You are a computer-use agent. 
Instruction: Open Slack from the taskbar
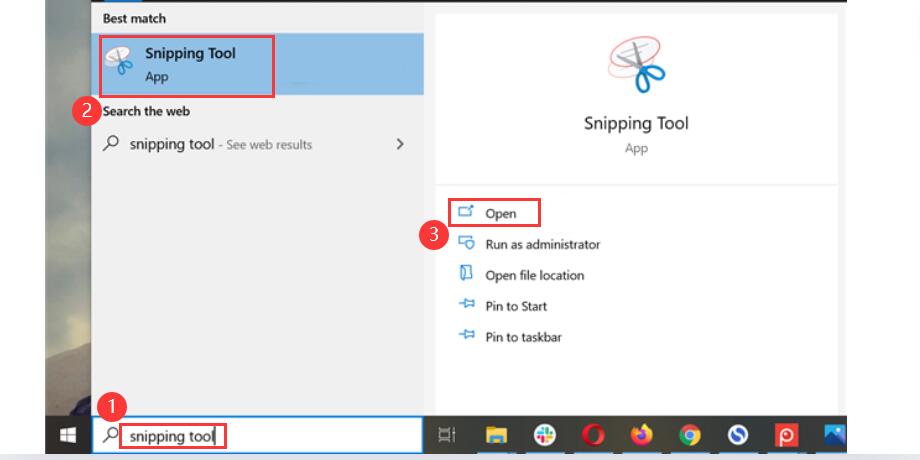tap(545, 435)
